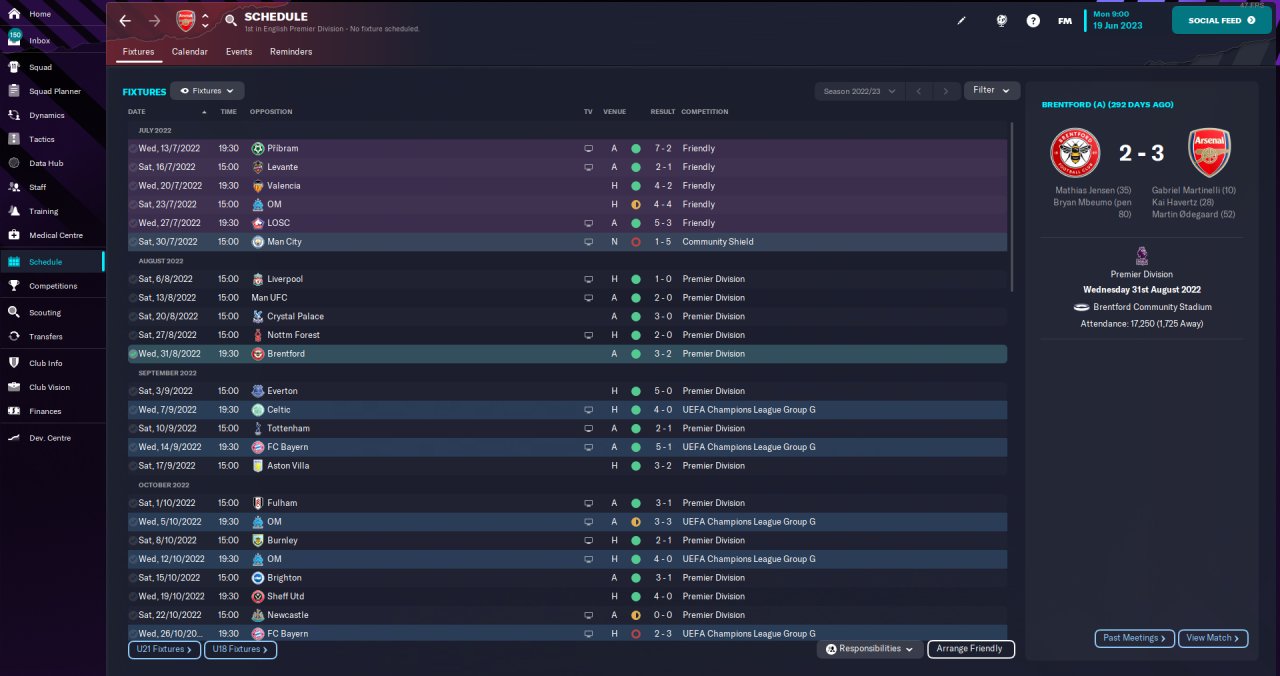Open the Home sidebar icon

click(14, 14)
